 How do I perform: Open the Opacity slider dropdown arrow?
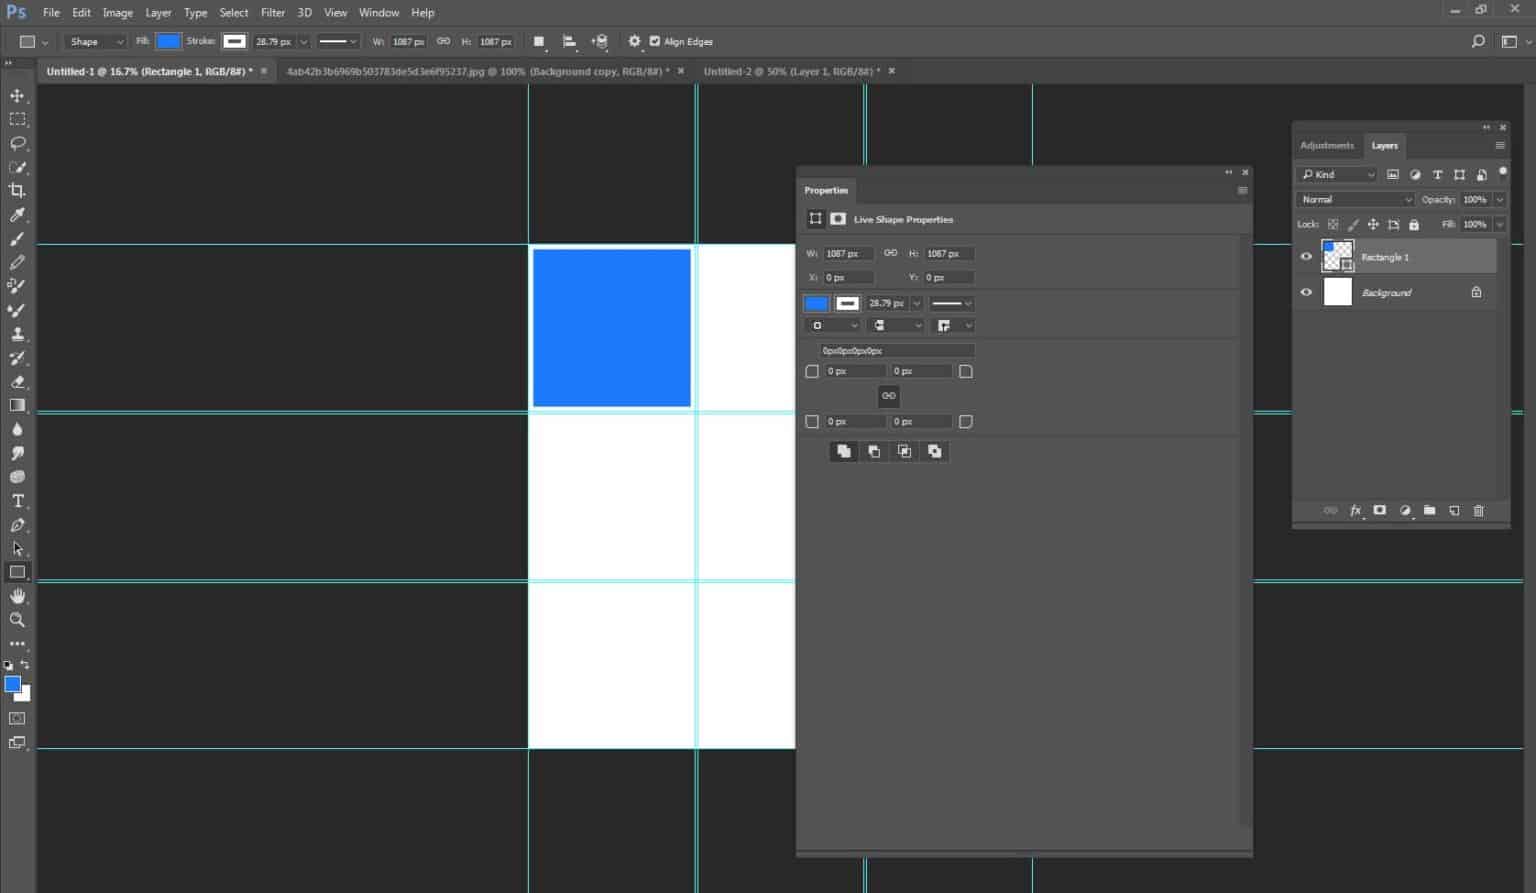(x=1500, y=199)
